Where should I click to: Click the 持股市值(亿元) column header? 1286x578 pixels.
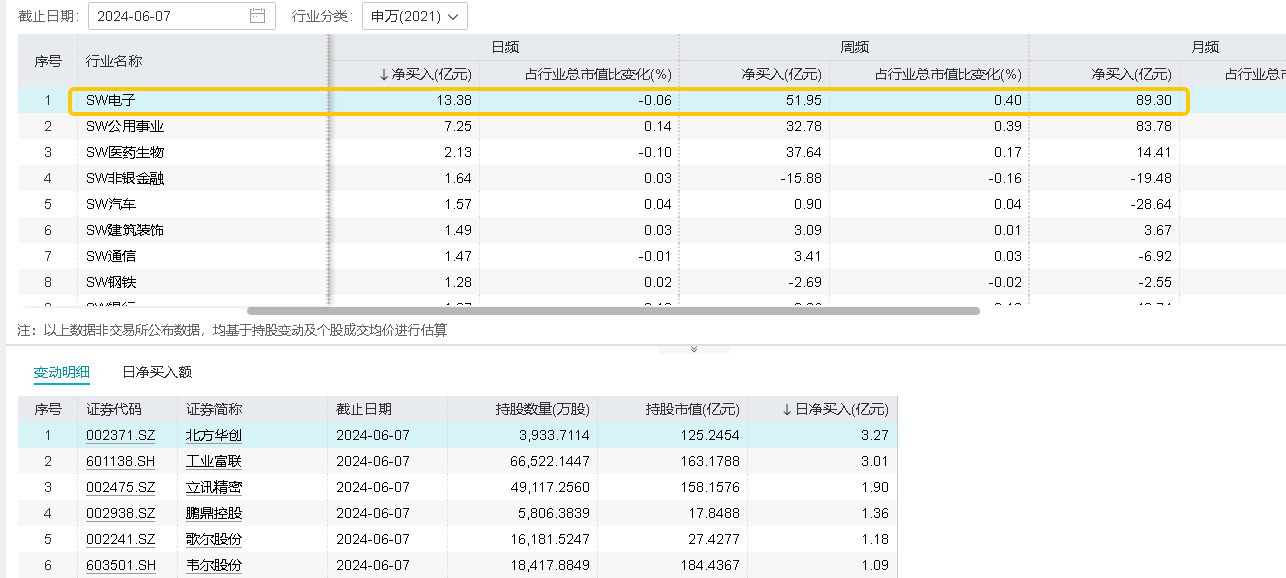click(x=692, y=409)
